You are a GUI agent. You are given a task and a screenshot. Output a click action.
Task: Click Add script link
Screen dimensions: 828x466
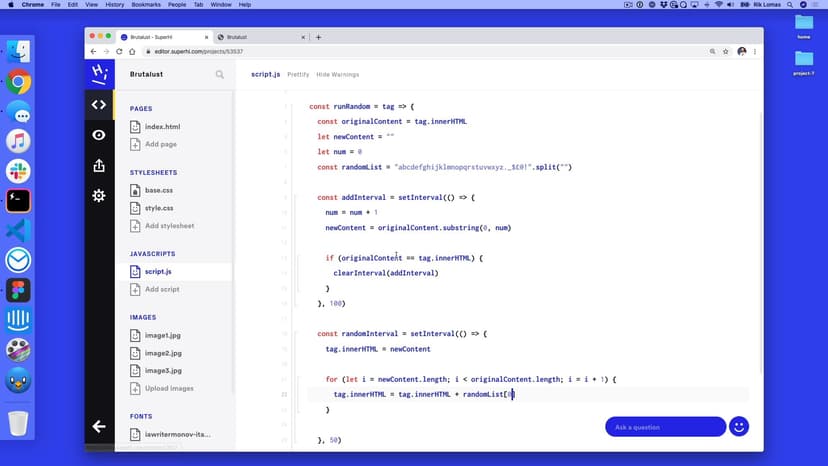162,289
